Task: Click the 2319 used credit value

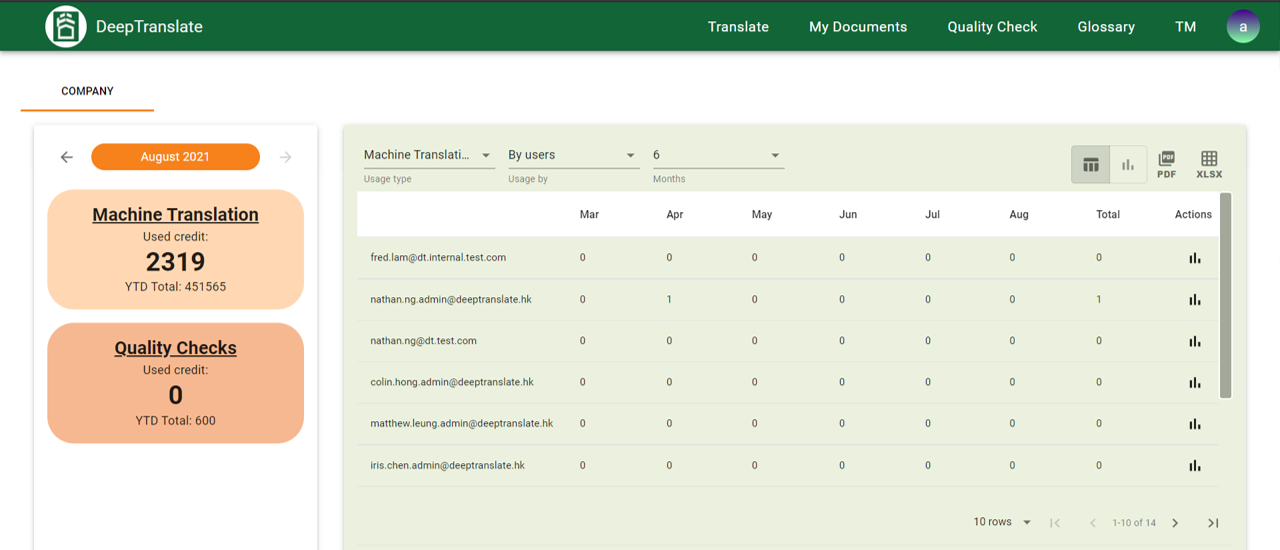Action: click(x=175, y=262)
